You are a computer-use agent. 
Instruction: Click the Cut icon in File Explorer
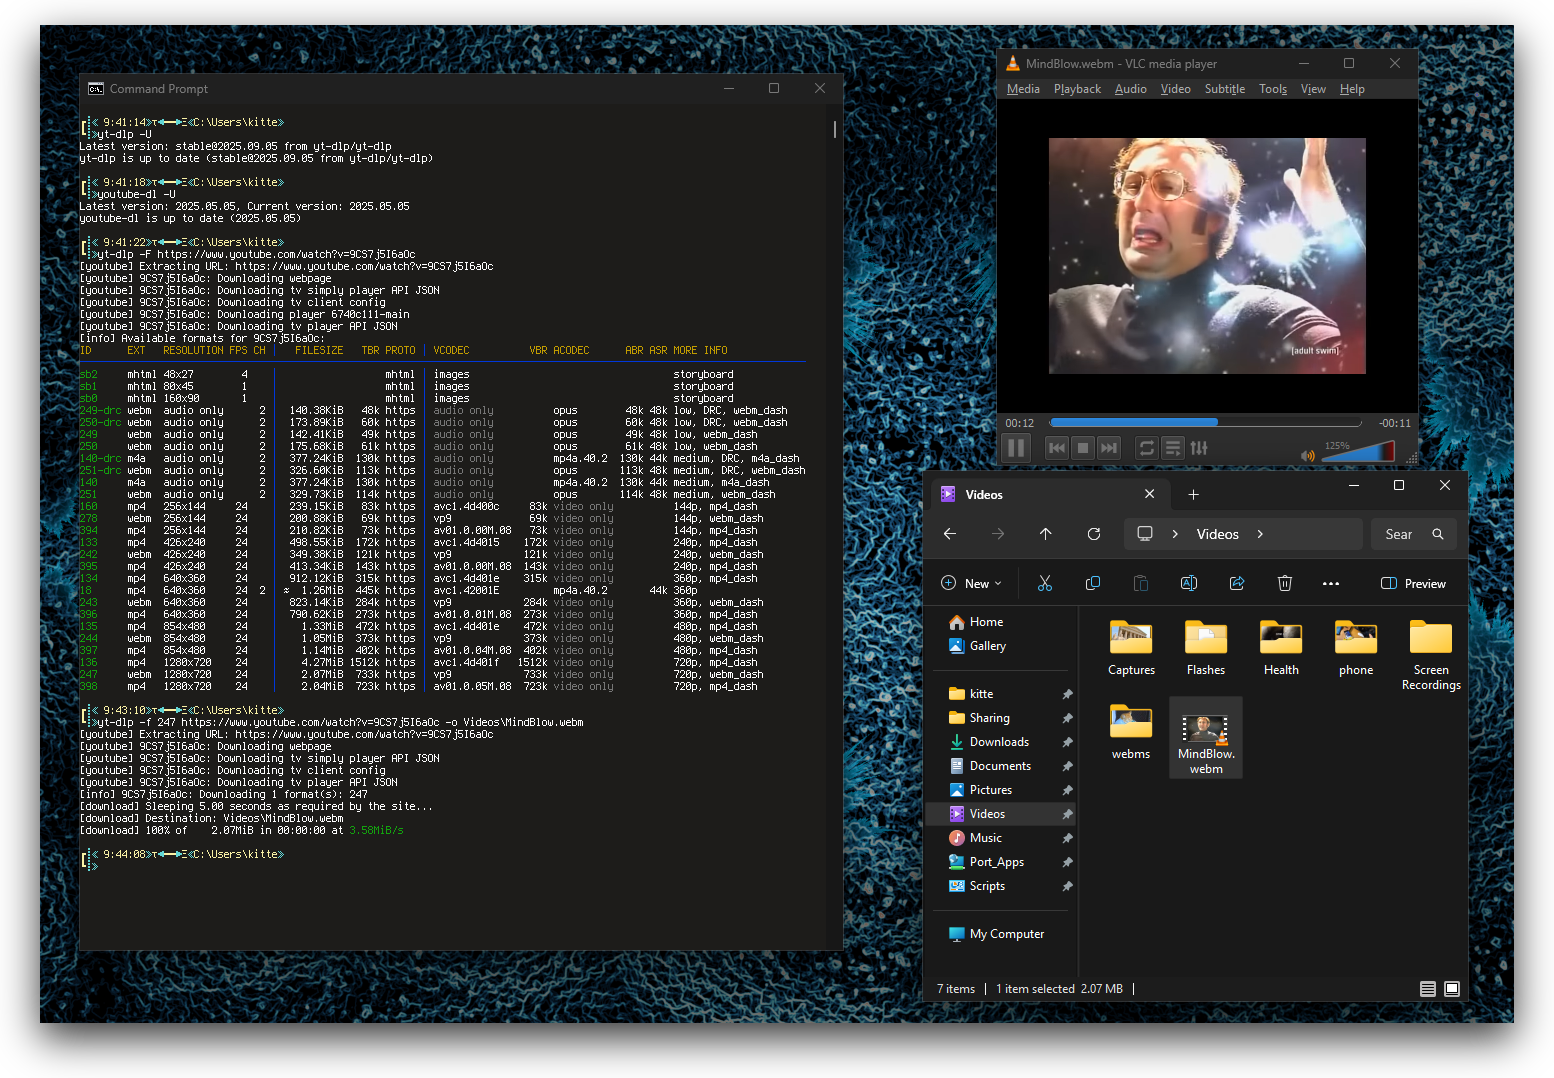(x=1045, y=583)
